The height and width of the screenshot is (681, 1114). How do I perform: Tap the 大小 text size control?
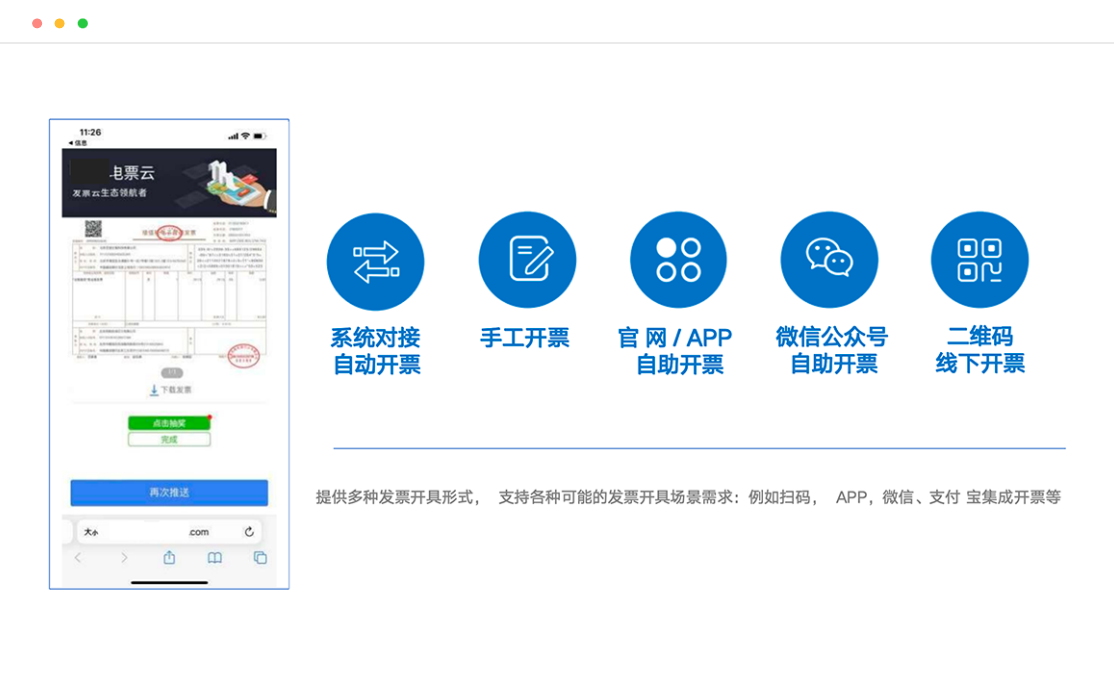[91, 533]
